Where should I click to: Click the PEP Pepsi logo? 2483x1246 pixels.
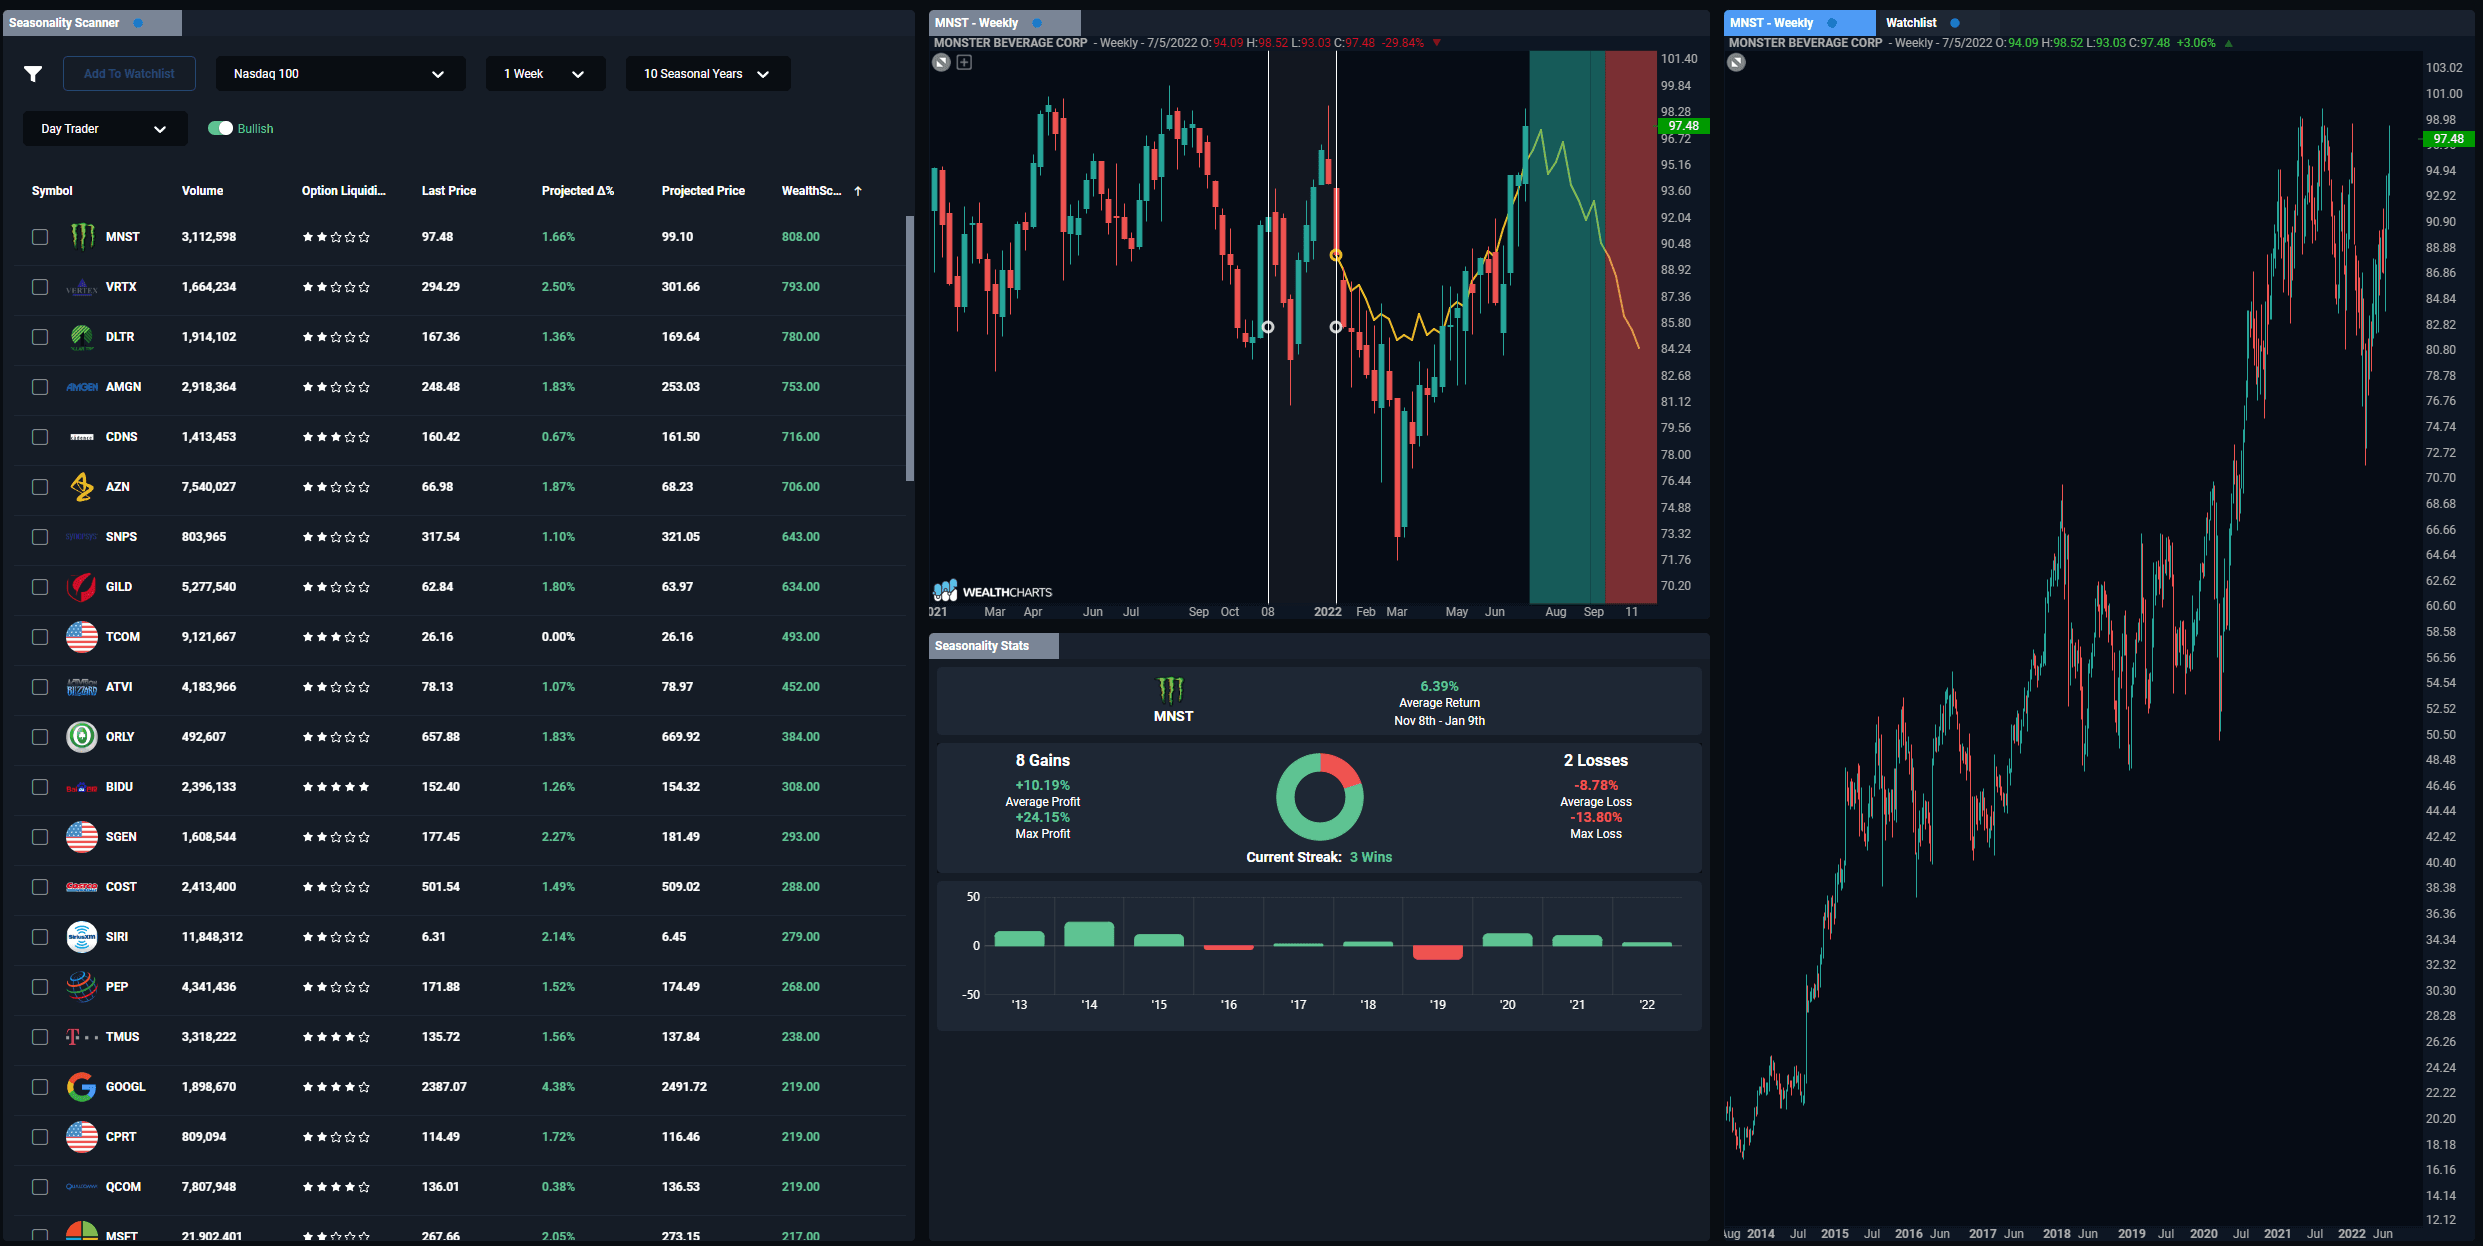tap(82, 987)
